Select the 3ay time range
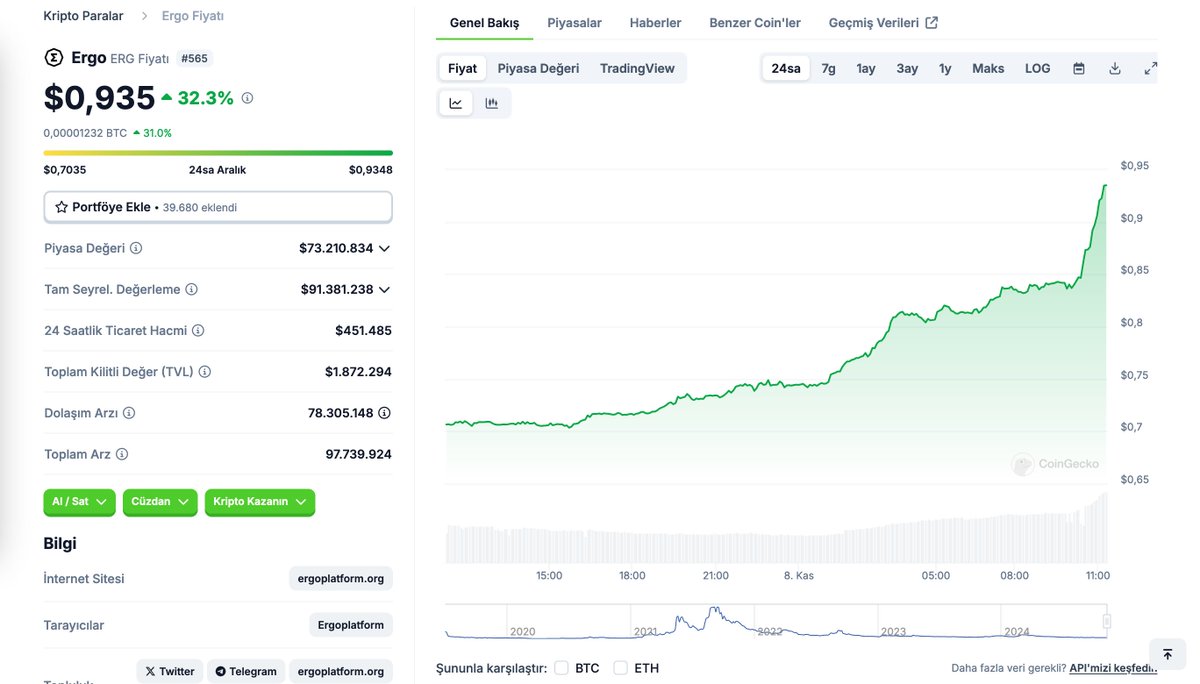The image size is (1200, 684). point(907,68)
